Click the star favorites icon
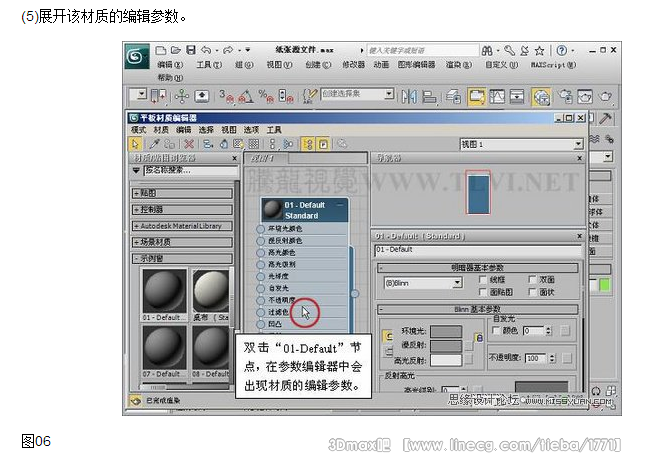Screen dimensions: 650x462 click(x=539, y=51)
